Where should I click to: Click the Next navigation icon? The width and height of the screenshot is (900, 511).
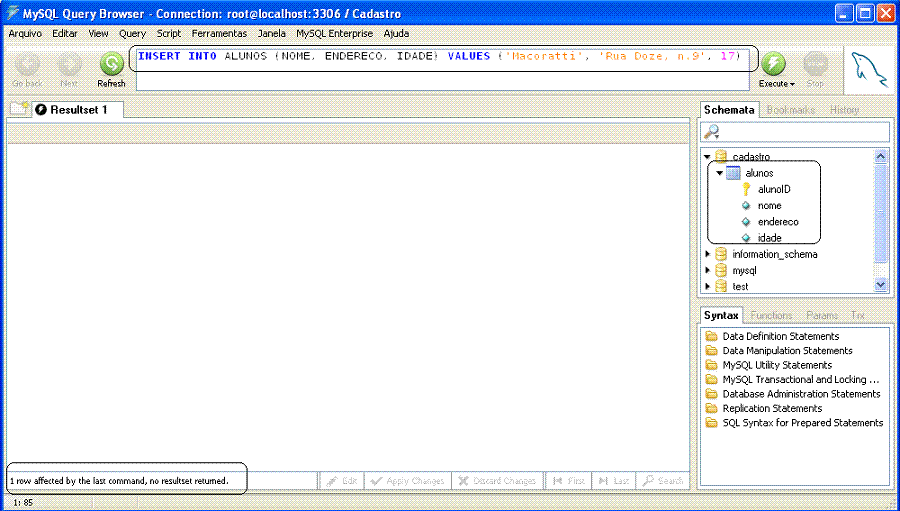pyautogui.click(x=69, y=64)
